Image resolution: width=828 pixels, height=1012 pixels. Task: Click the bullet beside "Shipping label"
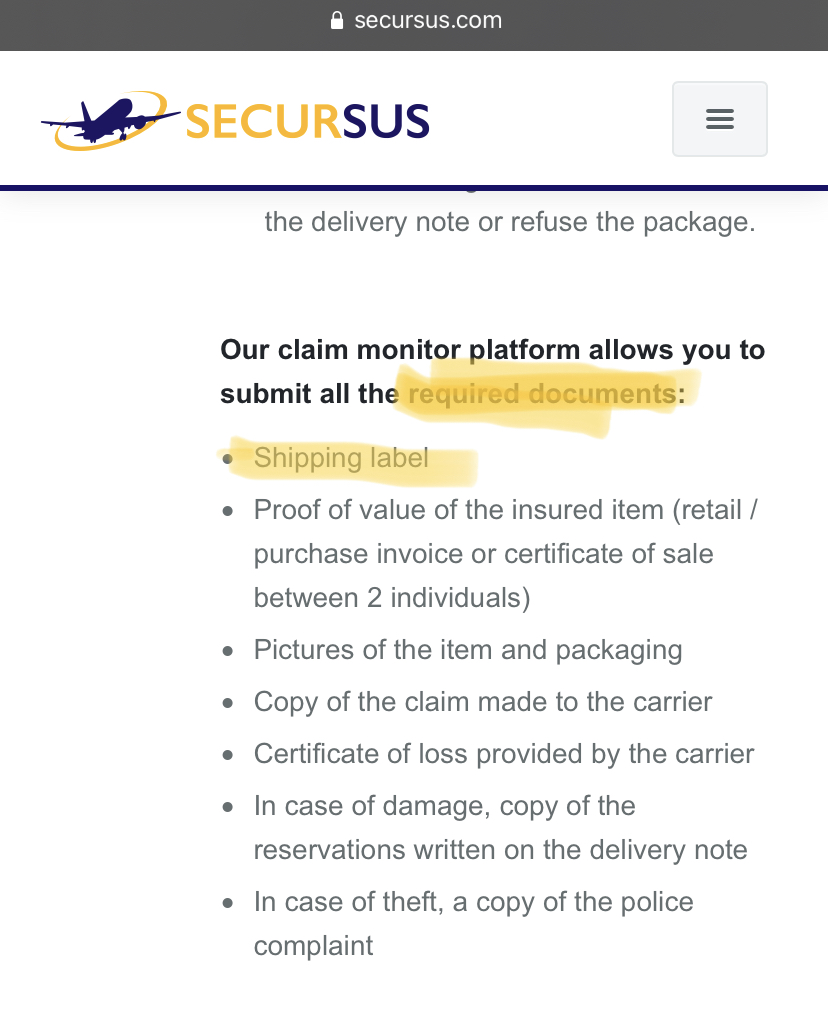coord(229,459)
